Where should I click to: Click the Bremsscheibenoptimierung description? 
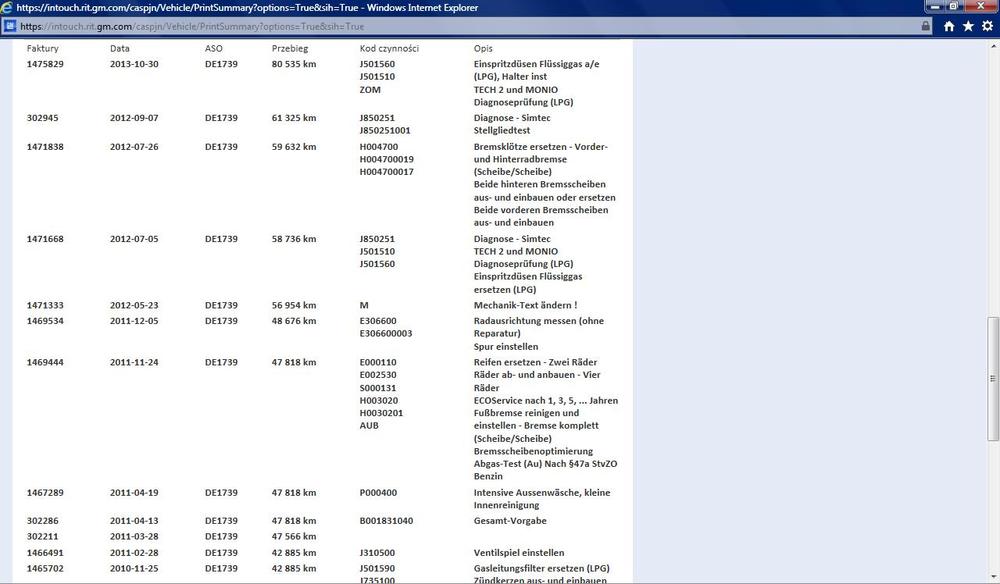[x=533, y=451]
